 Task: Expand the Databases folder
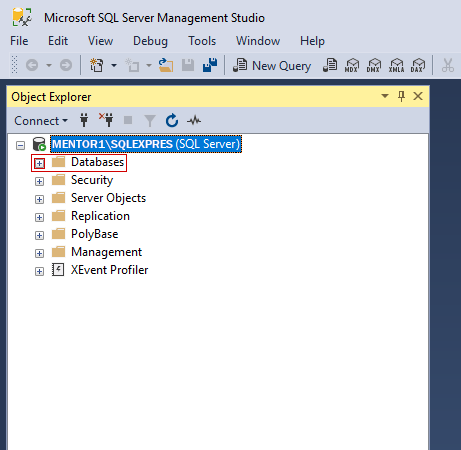coord(39,163)
